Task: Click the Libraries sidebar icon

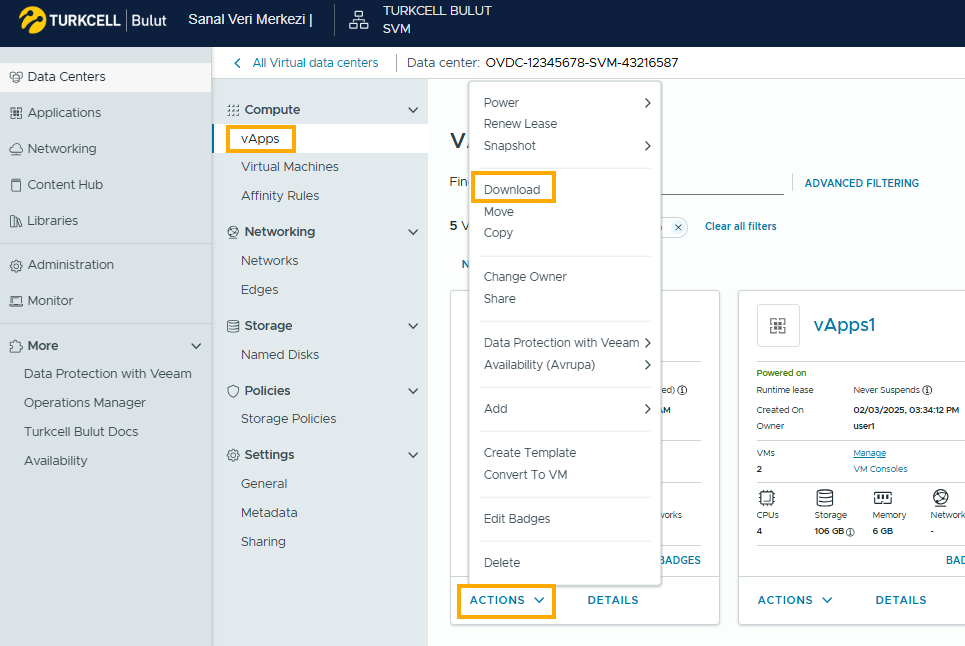Action: pos(16,221)
